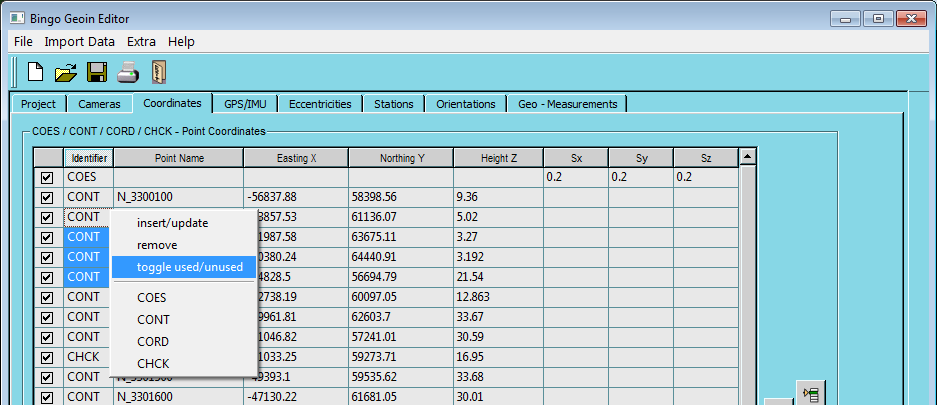Click the Northing Y column header
Viewport: 937px width, 405px height.
click(x=401, y=158)
